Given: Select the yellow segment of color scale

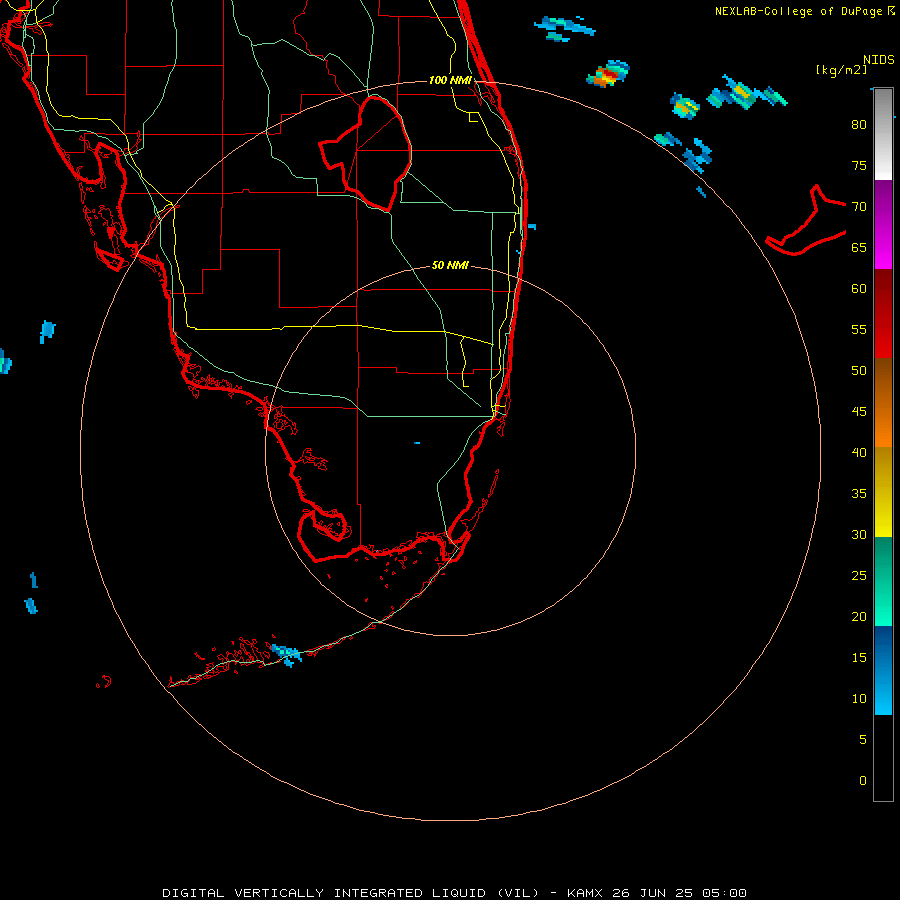Looking at the screenshot, I should (x=883, y=492).
